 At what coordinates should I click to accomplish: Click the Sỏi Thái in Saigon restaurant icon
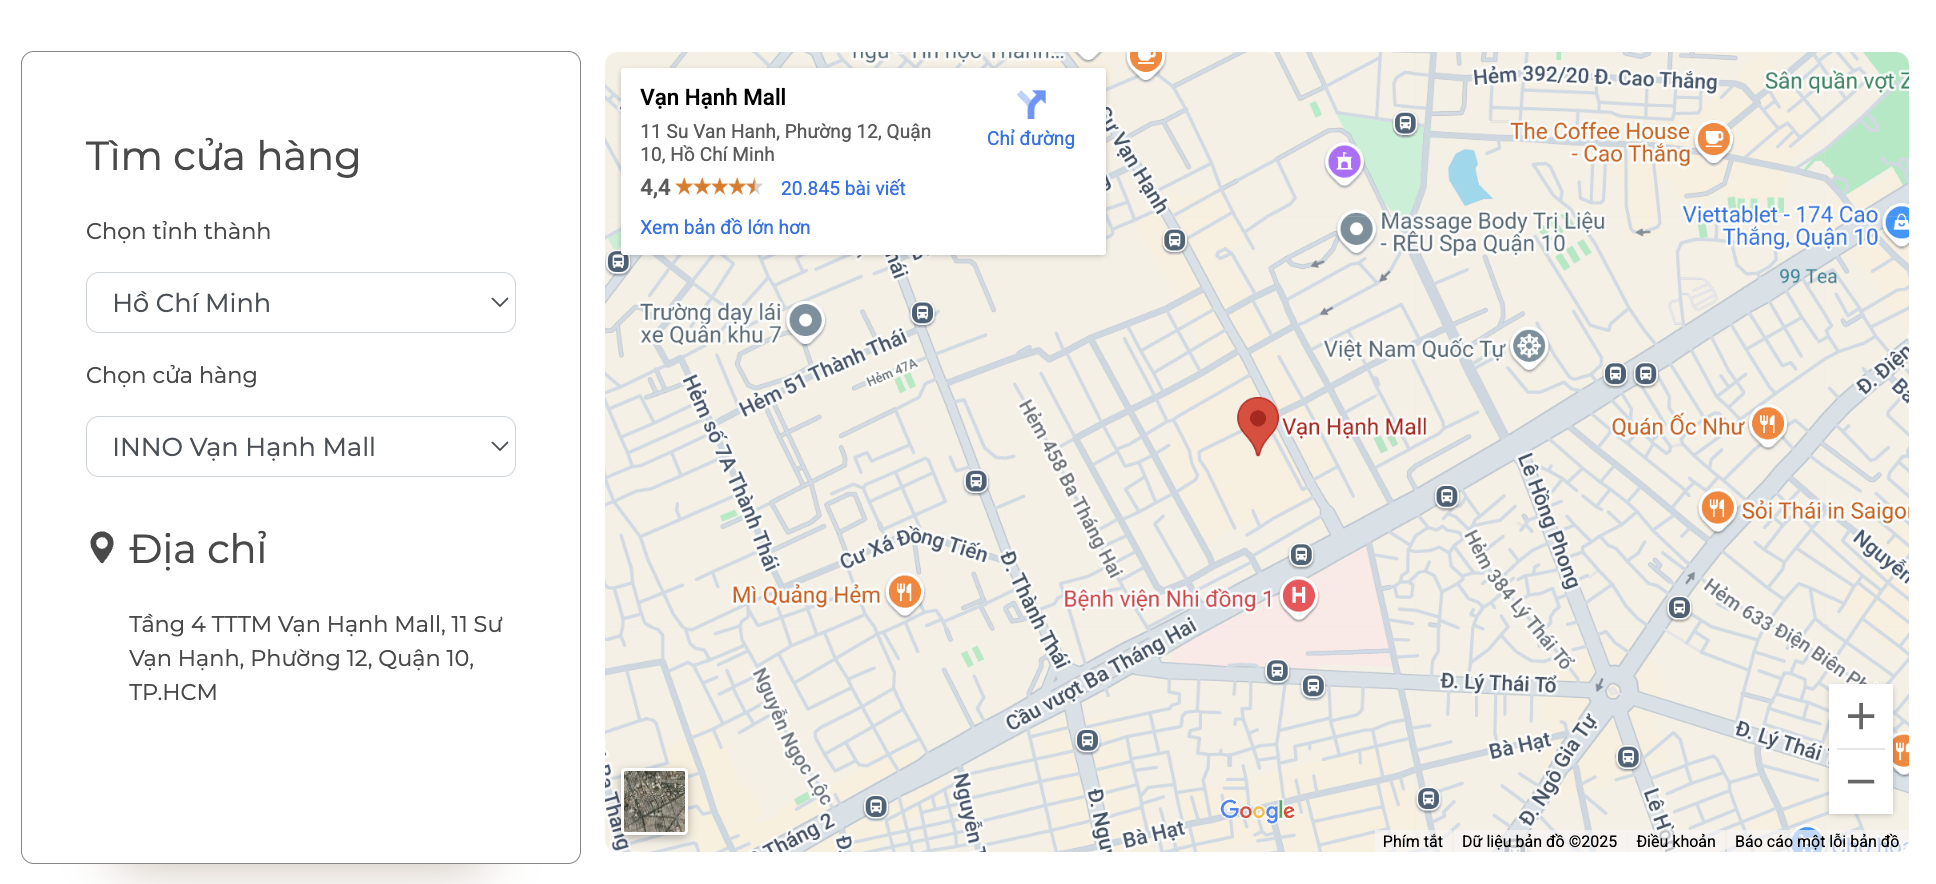point(1717,509)
